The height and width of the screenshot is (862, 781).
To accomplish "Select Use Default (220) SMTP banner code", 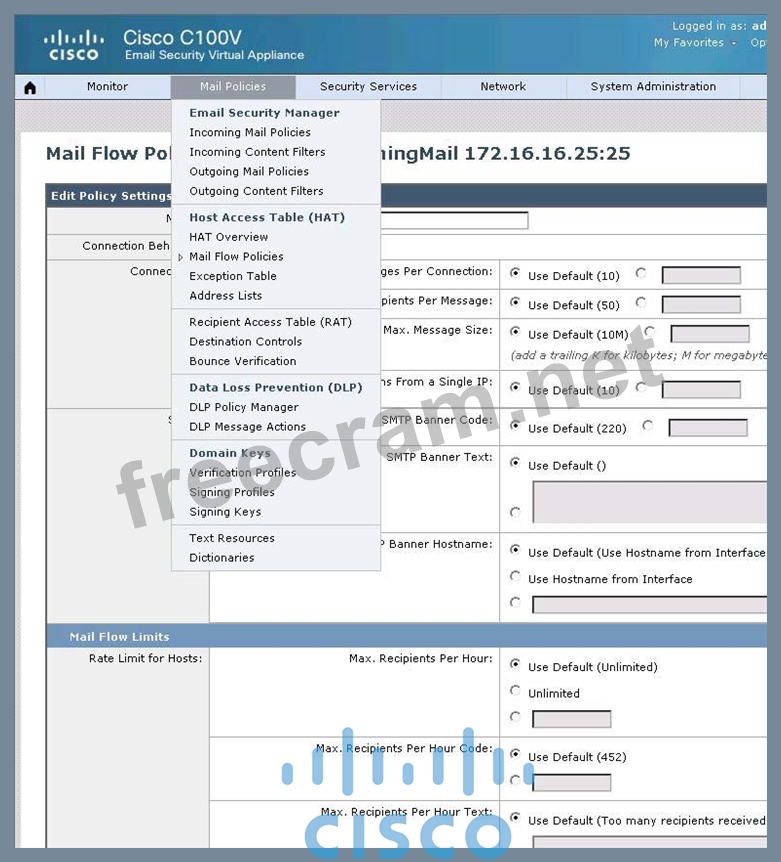I will click(516, 425).
